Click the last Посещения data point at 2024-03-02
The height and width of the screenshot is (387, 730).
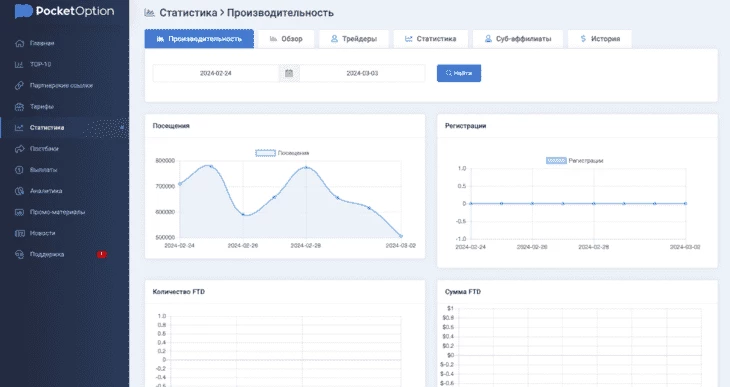[x=401, y=236]
